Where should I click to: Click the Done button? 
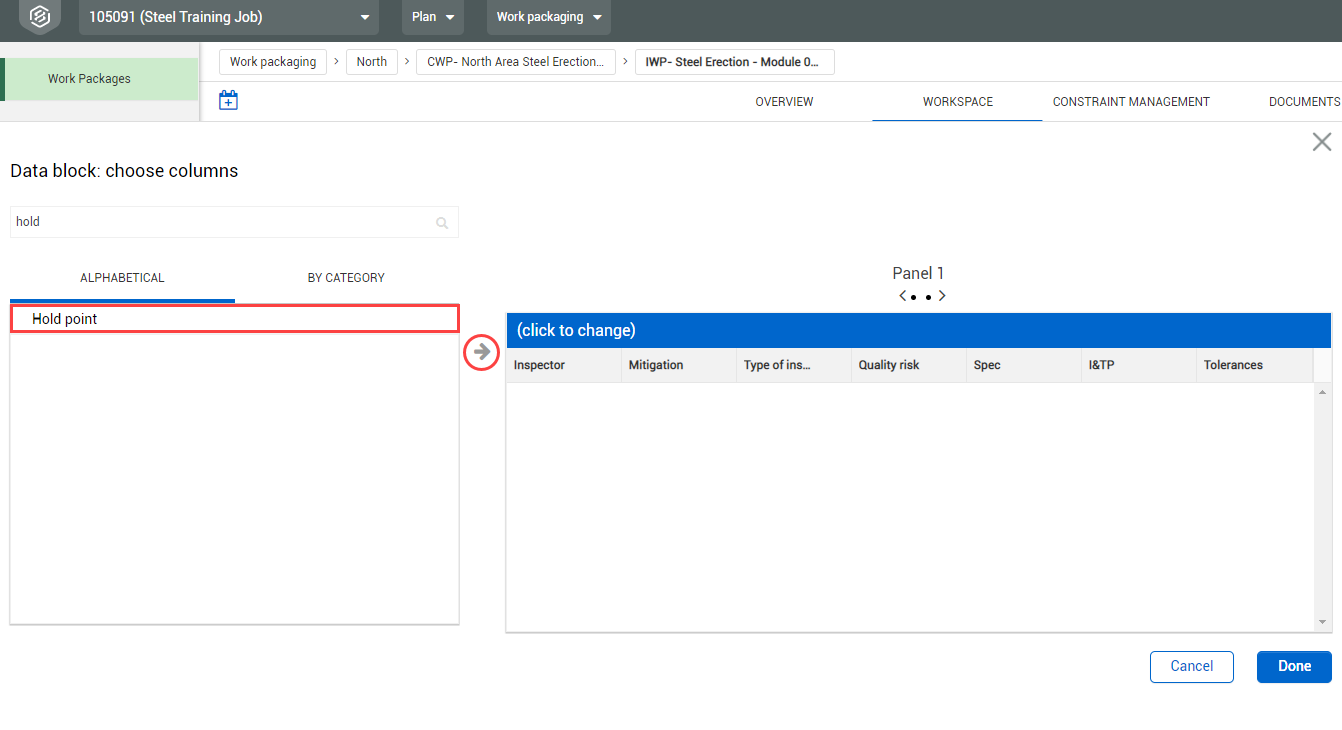pyautogui.click(x=1293, y=667)
